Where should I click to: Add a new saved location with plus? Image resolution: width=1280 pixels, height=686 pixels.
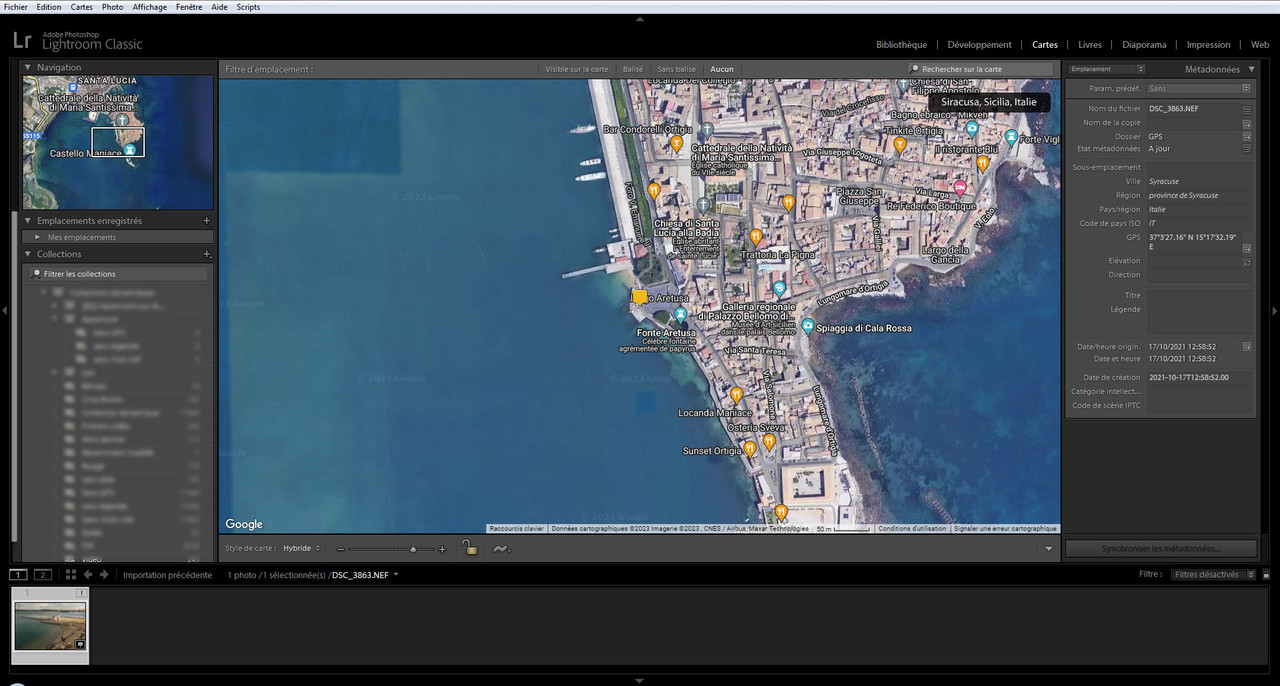click(x=207, y=221)
